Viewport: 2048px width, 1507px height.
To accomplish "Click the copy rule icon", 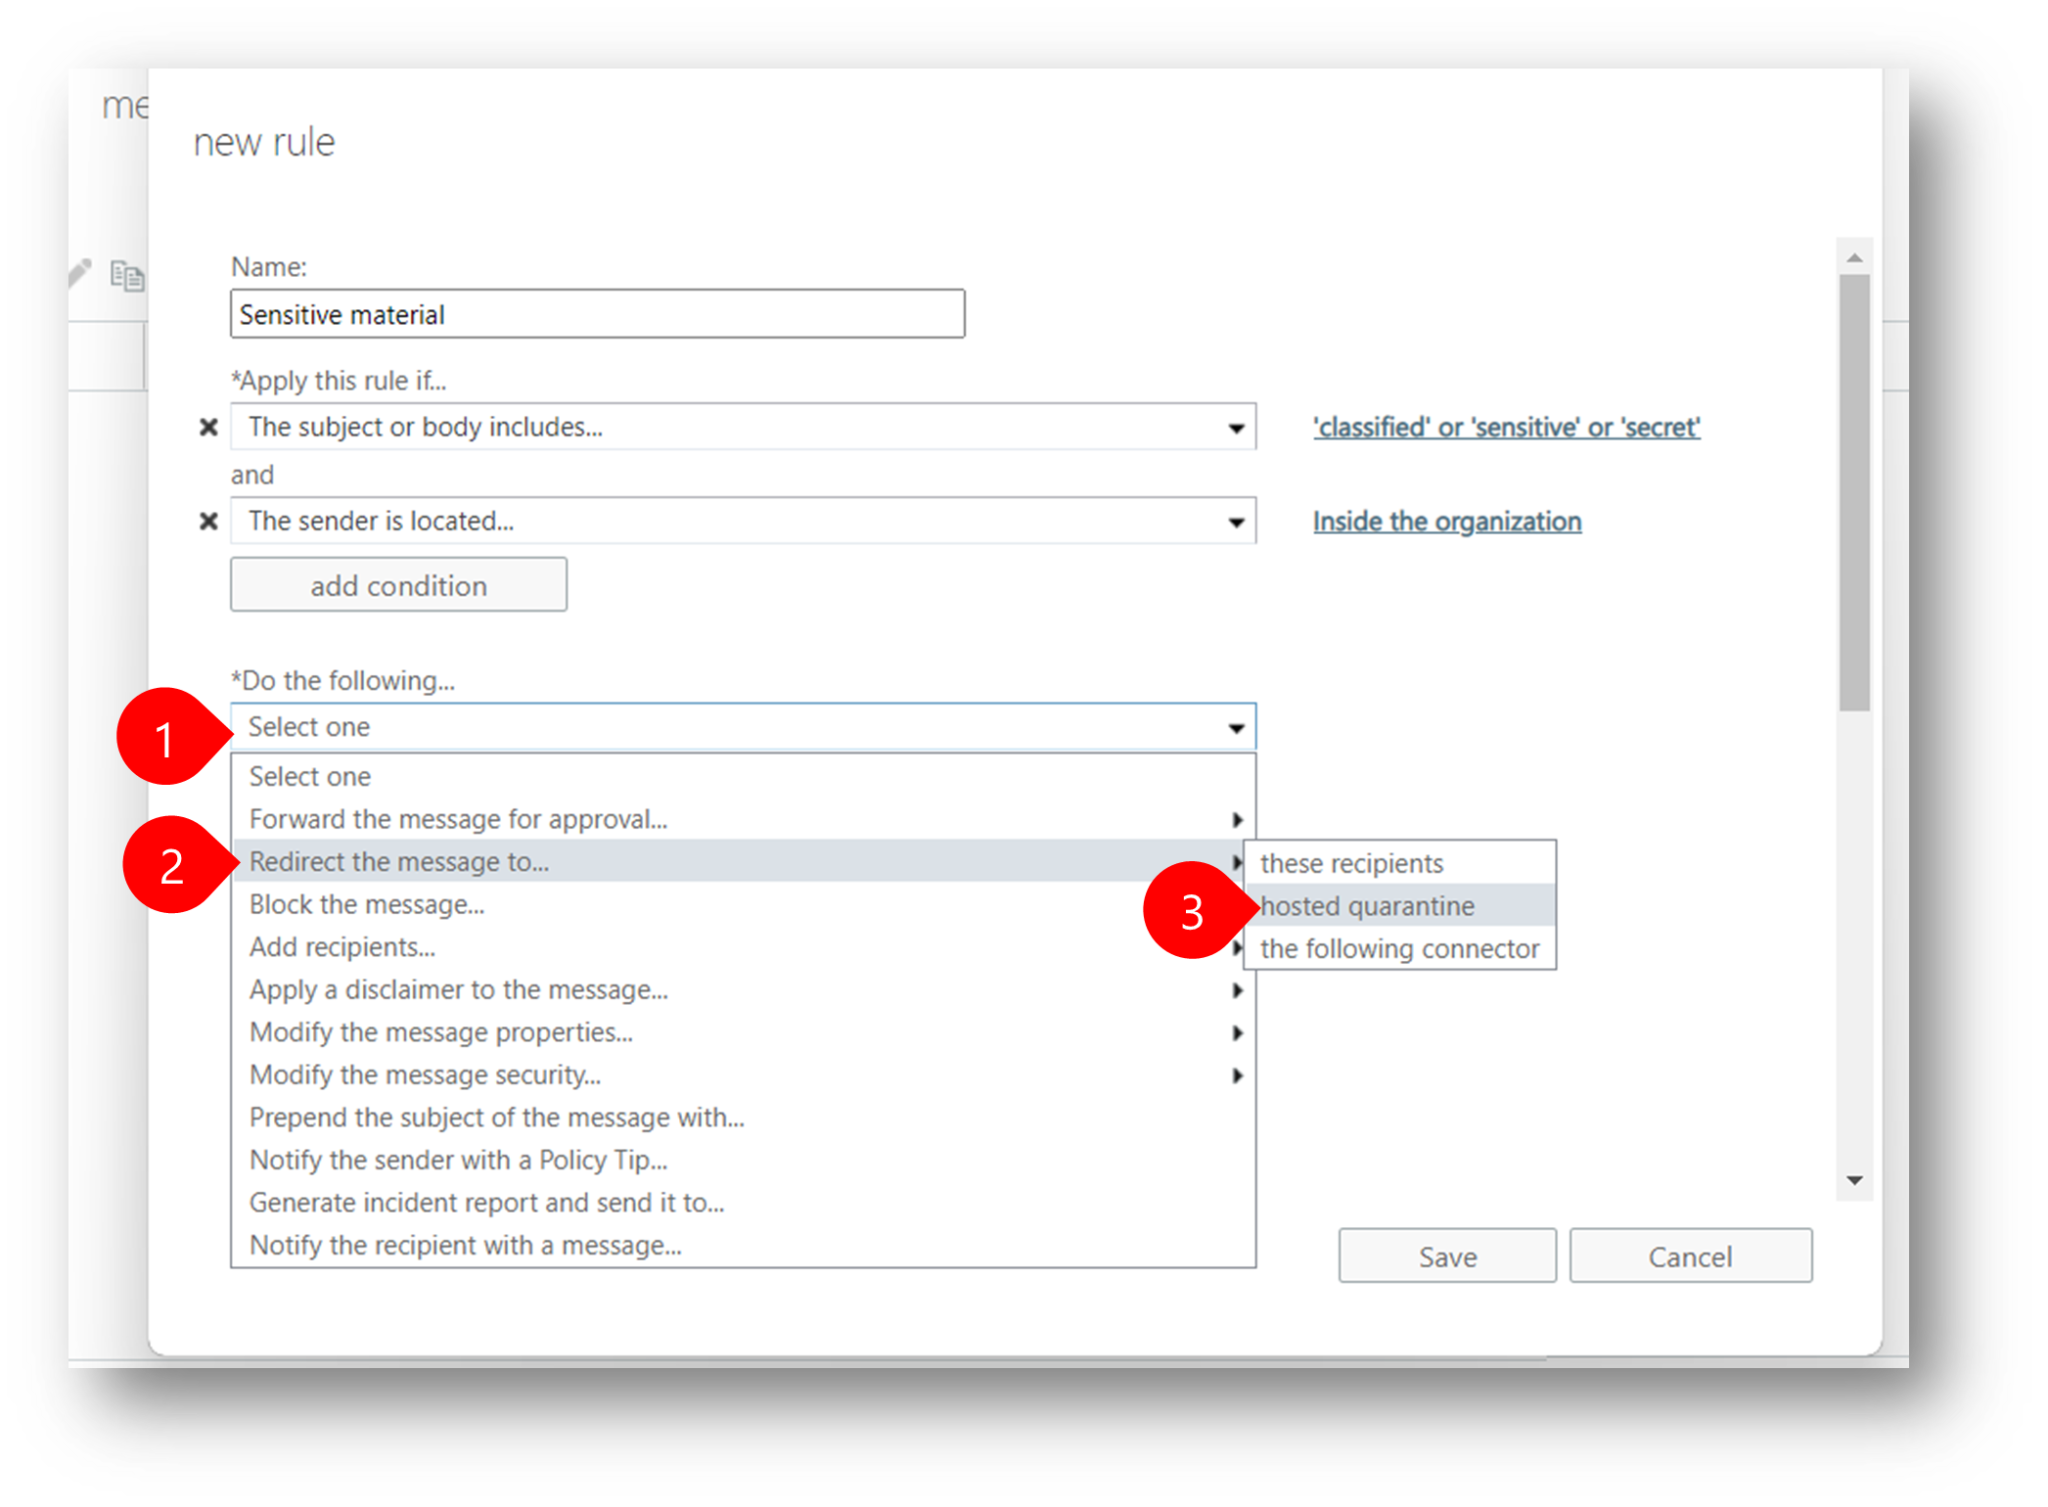I will click(x=129, y=277).
